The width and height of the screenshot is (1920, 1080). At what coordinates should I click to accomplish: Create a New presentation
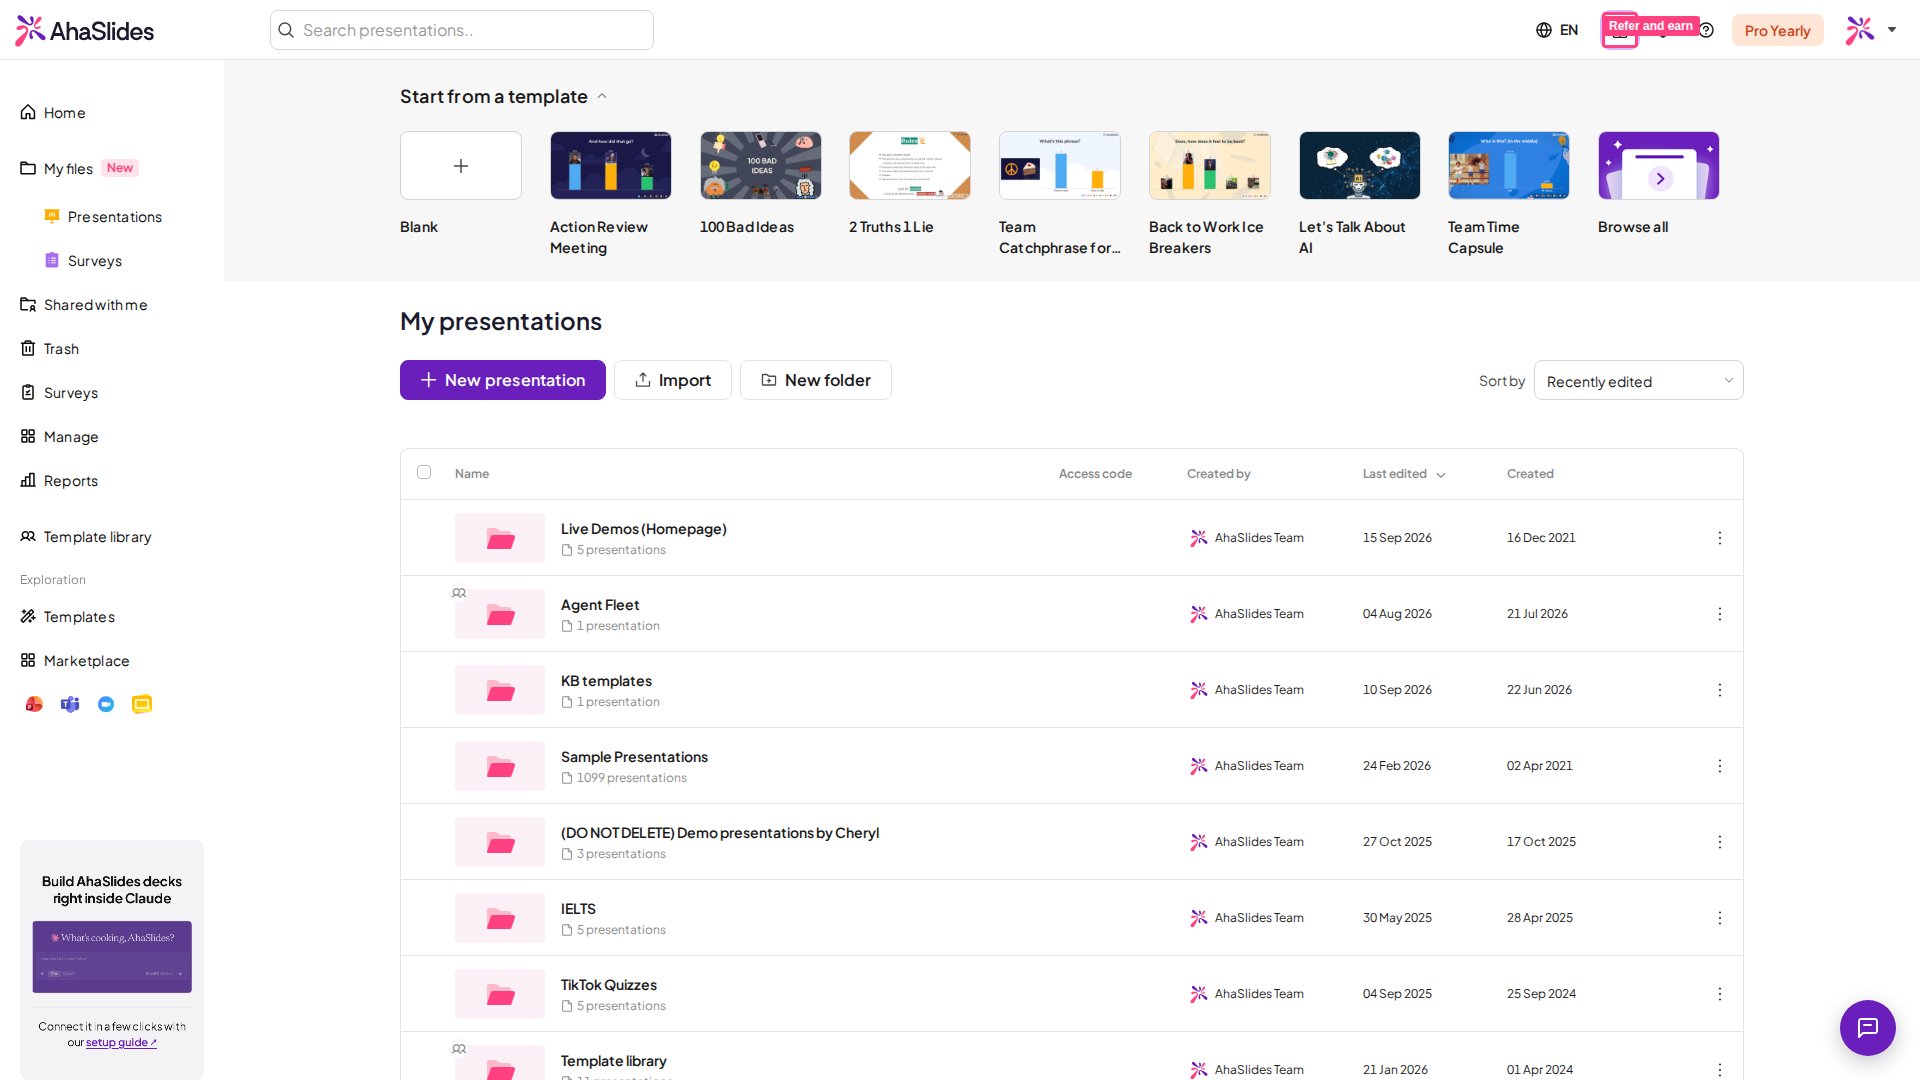(502, 380)
